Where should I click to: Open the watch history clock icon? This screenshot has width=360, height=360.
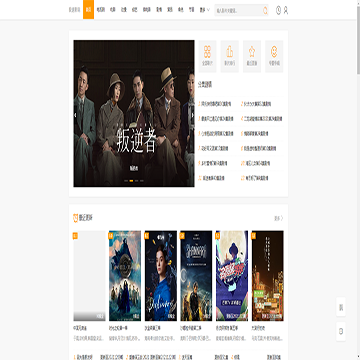(278, 11)
